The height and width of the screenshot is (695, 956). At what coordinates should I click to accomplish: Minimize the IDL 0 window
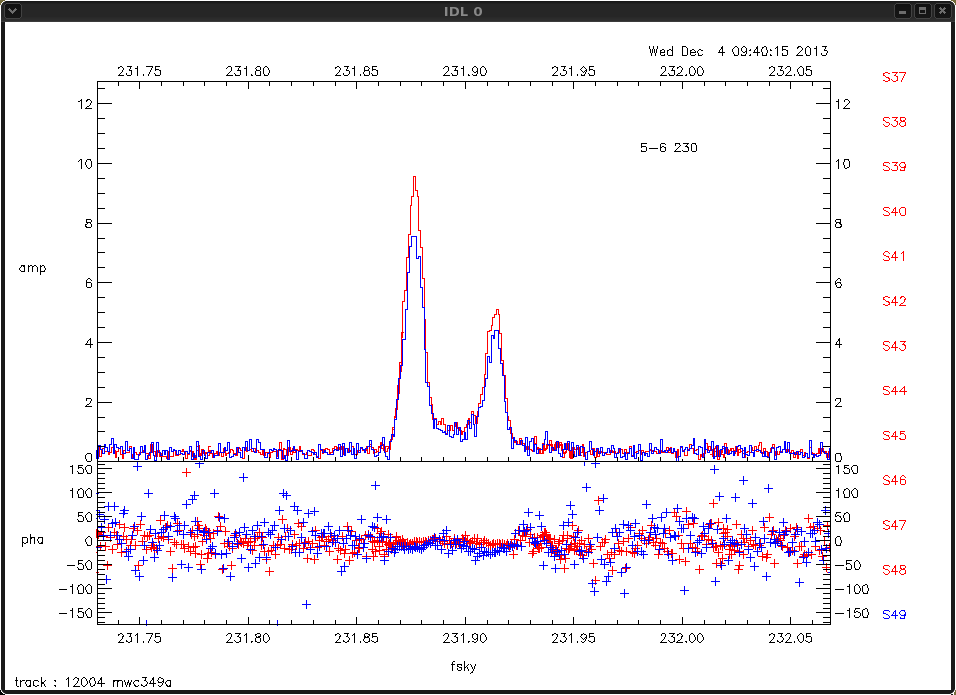click(903, 10)
